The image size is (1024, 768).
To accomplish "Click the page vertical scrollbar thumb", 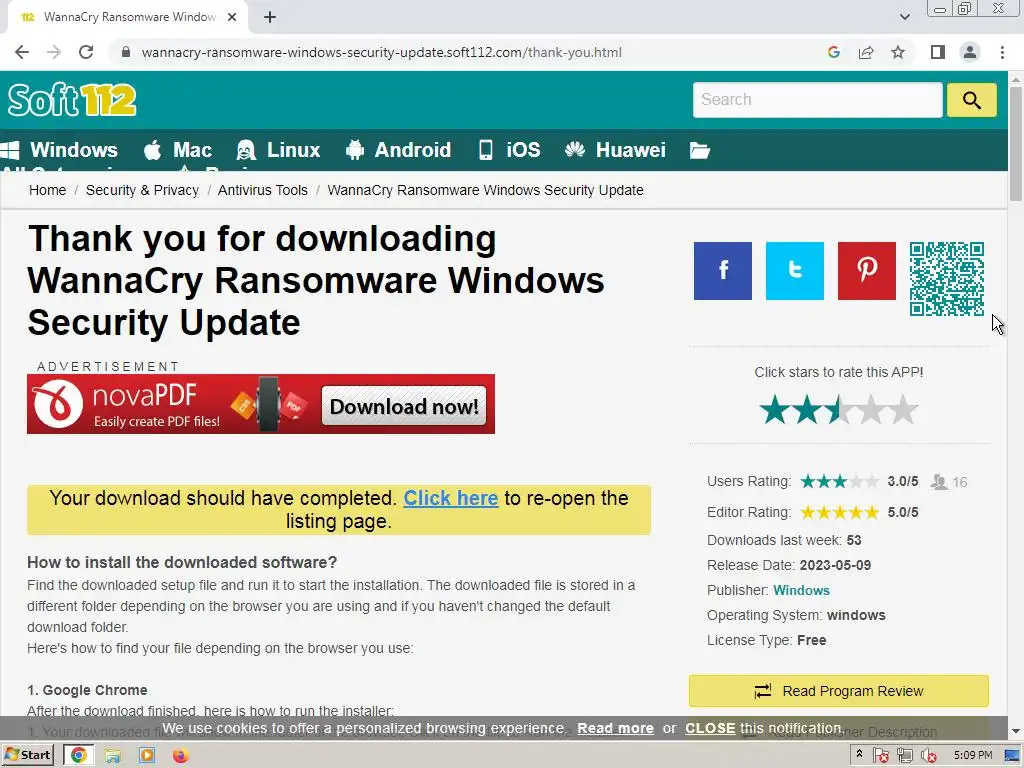I will pos(1016,144).
